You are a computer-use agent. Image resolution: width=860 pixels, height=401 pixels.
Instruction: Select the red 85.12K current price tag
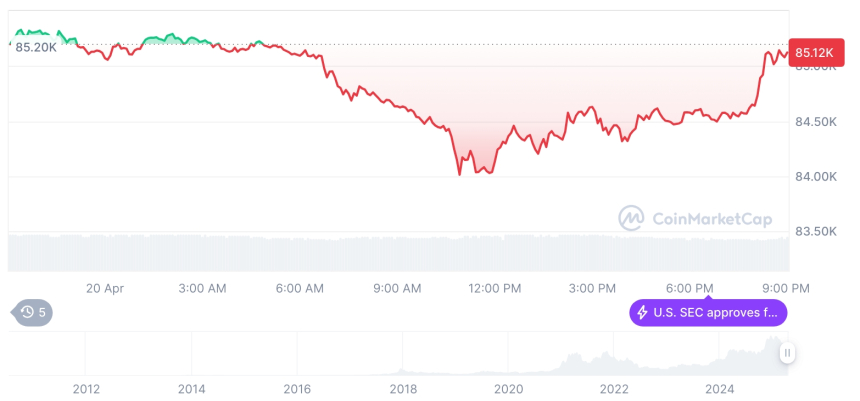click(813, 53)
